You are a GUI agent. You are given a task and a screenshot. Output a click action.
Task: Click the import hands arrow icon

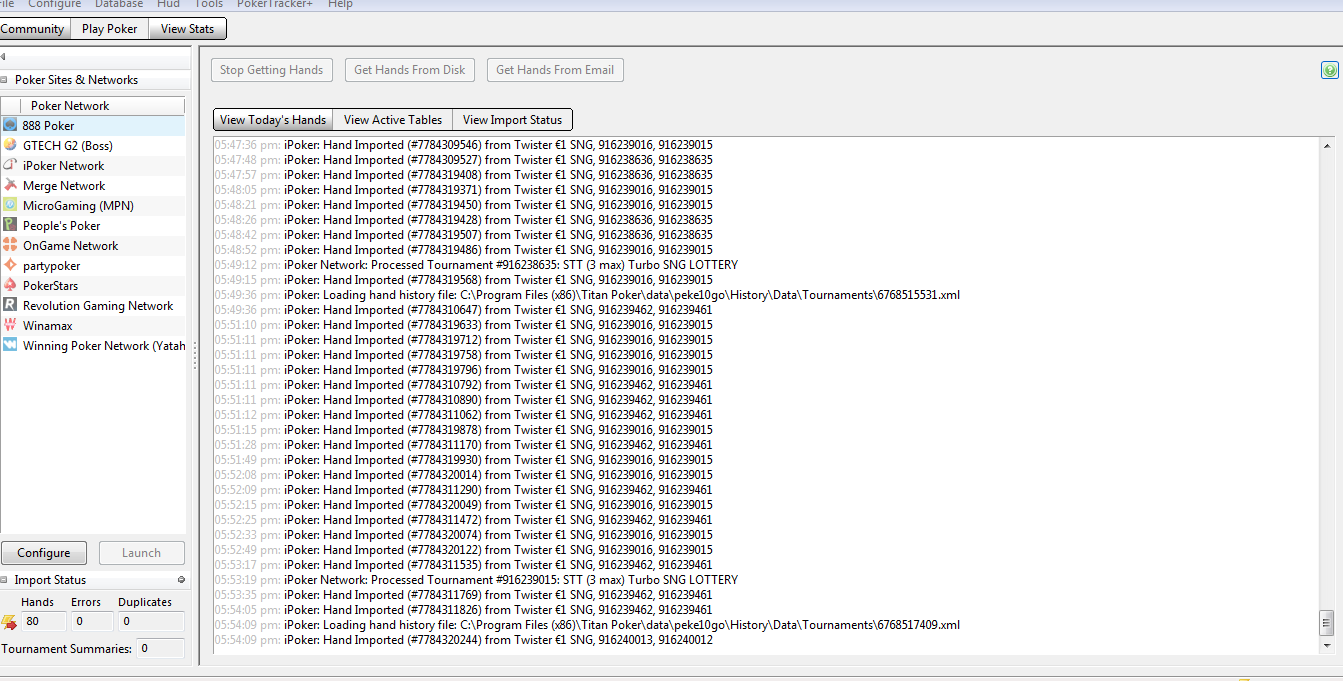[9, 622]
